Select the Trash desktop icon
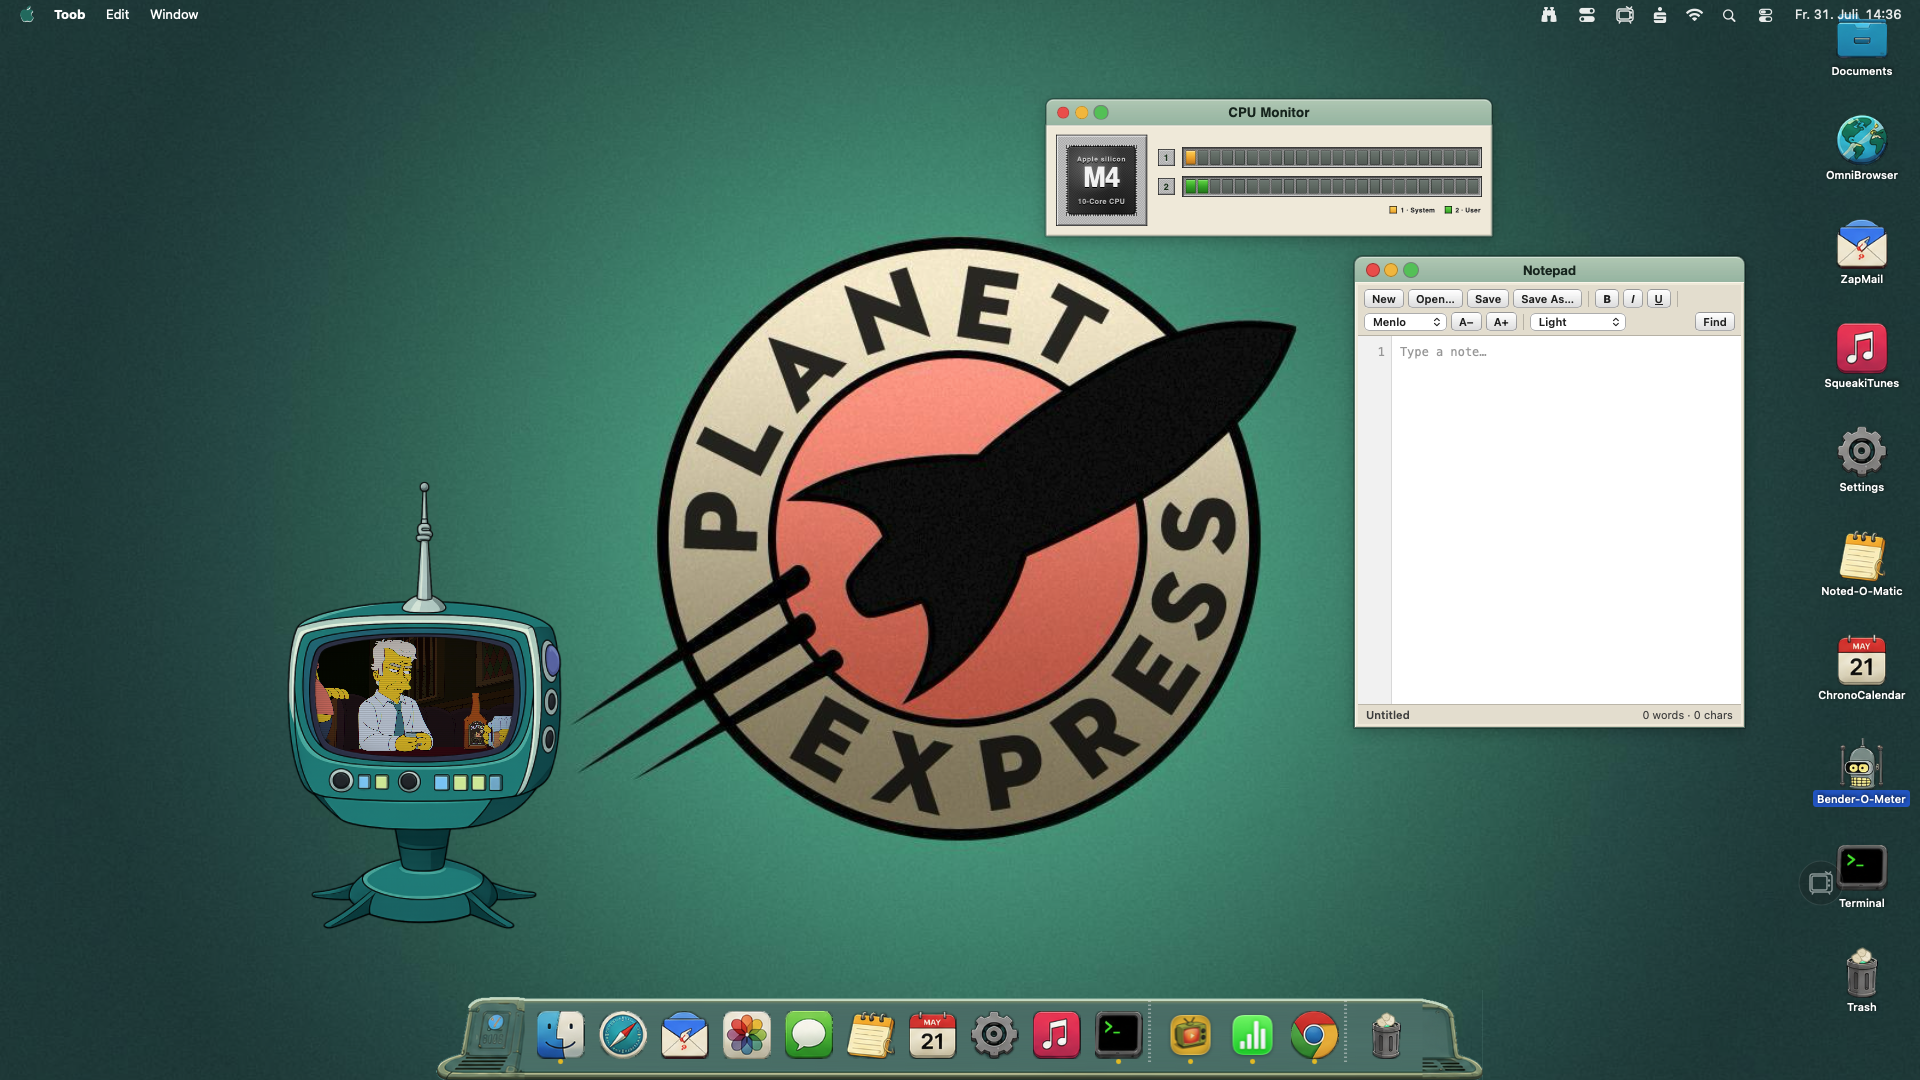This screenshot has height=1080, width=1920. (x=1861, y=981)
